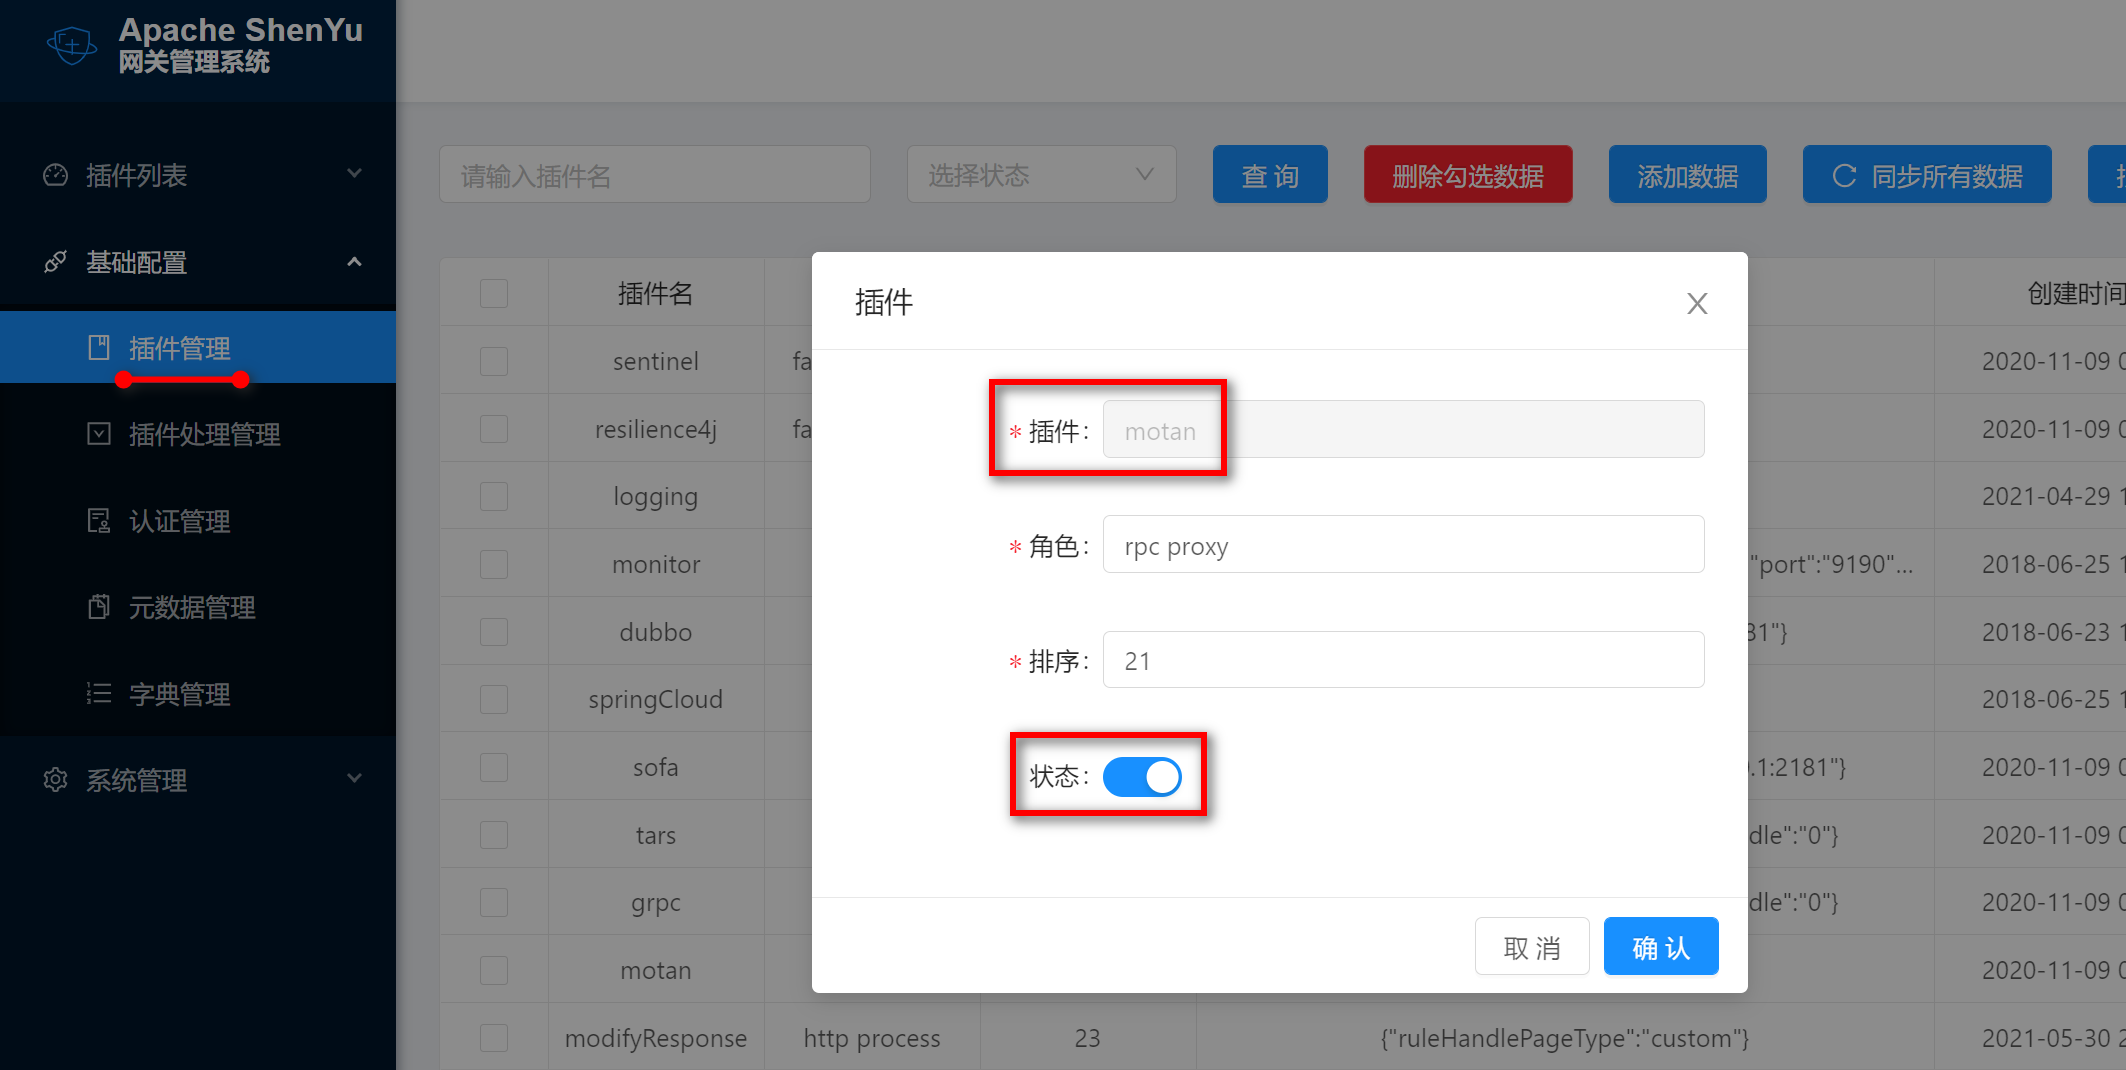Click the icon beside 基础配置
Viewport: 2126px width, 1070px height.
click(x=56, y=262)
